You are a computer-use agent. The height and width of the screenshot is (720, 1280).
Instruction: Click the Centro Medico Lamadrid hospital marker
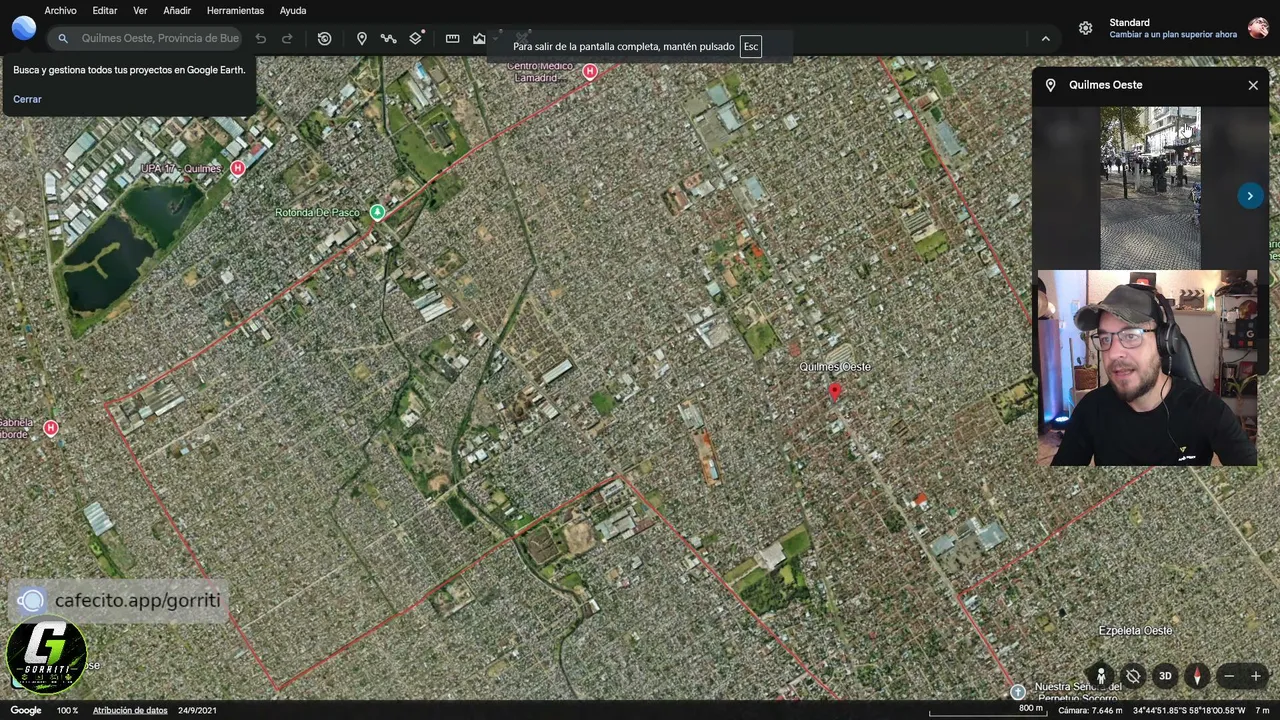(590, 71)
